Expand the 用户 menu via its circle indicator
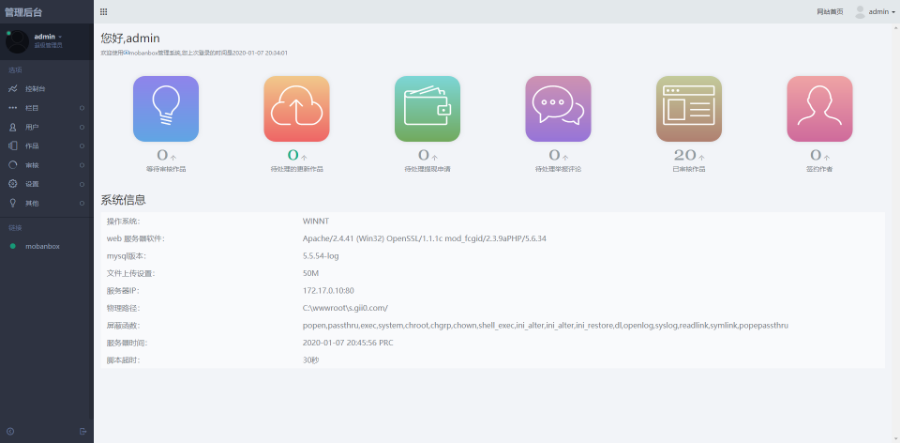900x443 pixels. coord(82,127)
